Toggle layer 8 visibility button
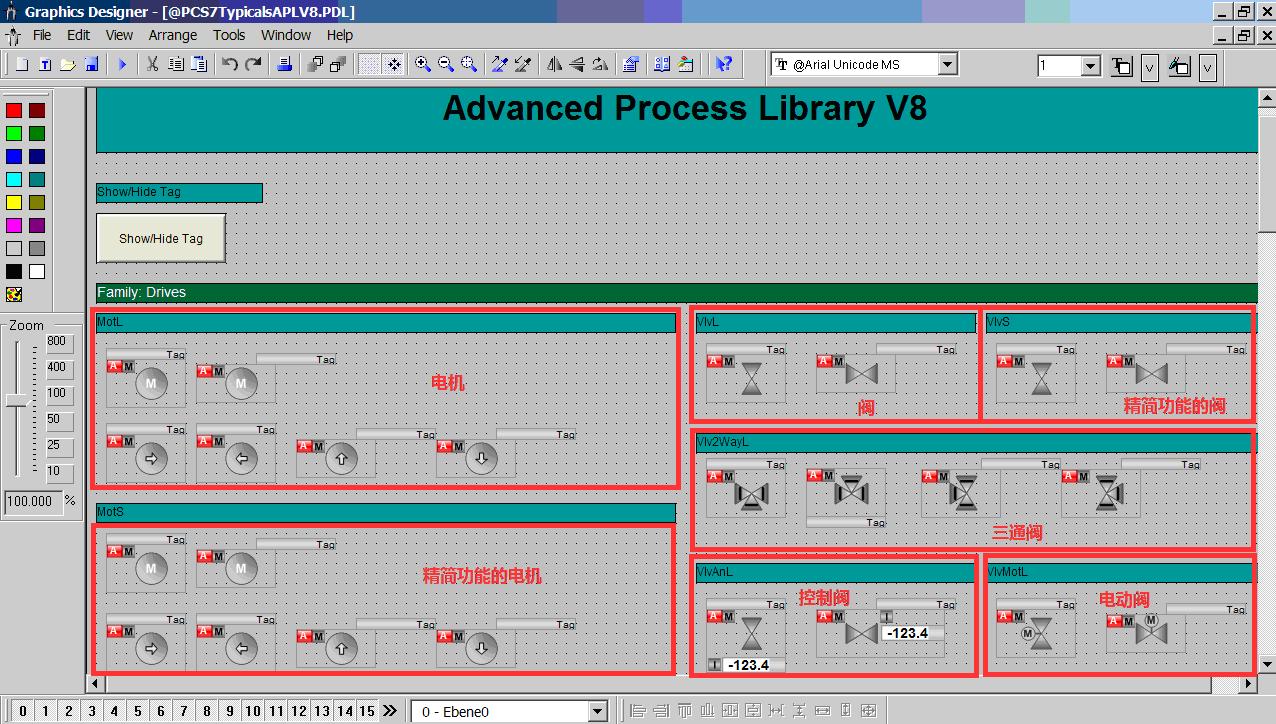 pyautogui.click(x=207, y=711)
